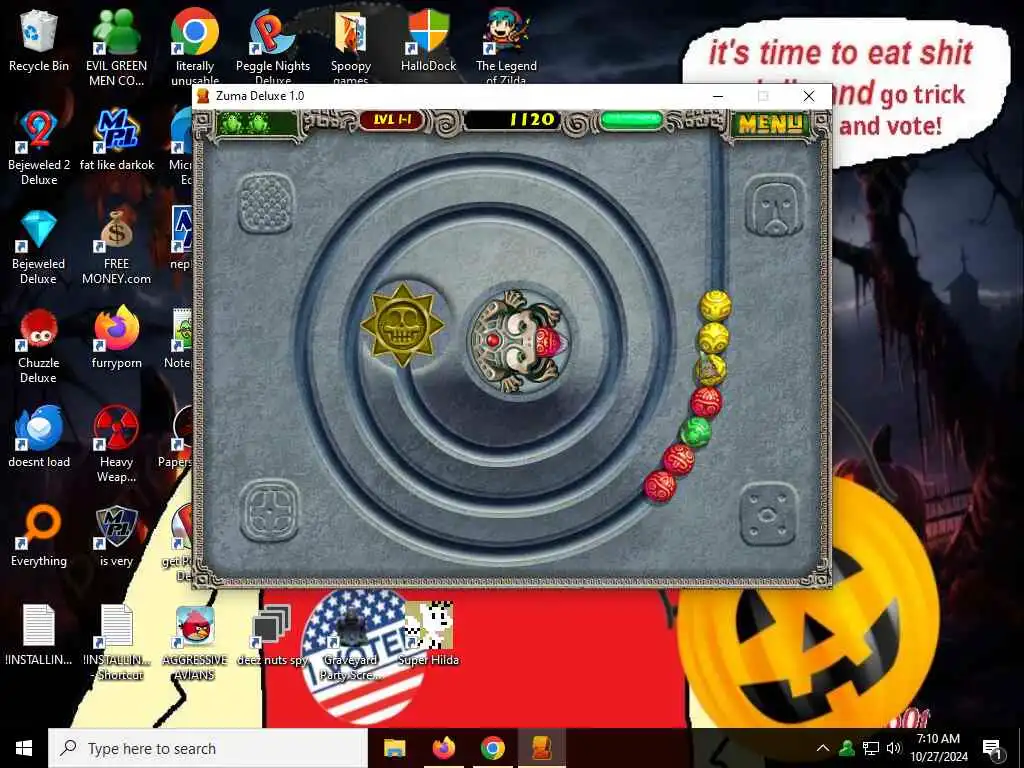Launch Heavy Weapon desktop shortcut
The image size is (1024, 768).
tap(116, 445)
